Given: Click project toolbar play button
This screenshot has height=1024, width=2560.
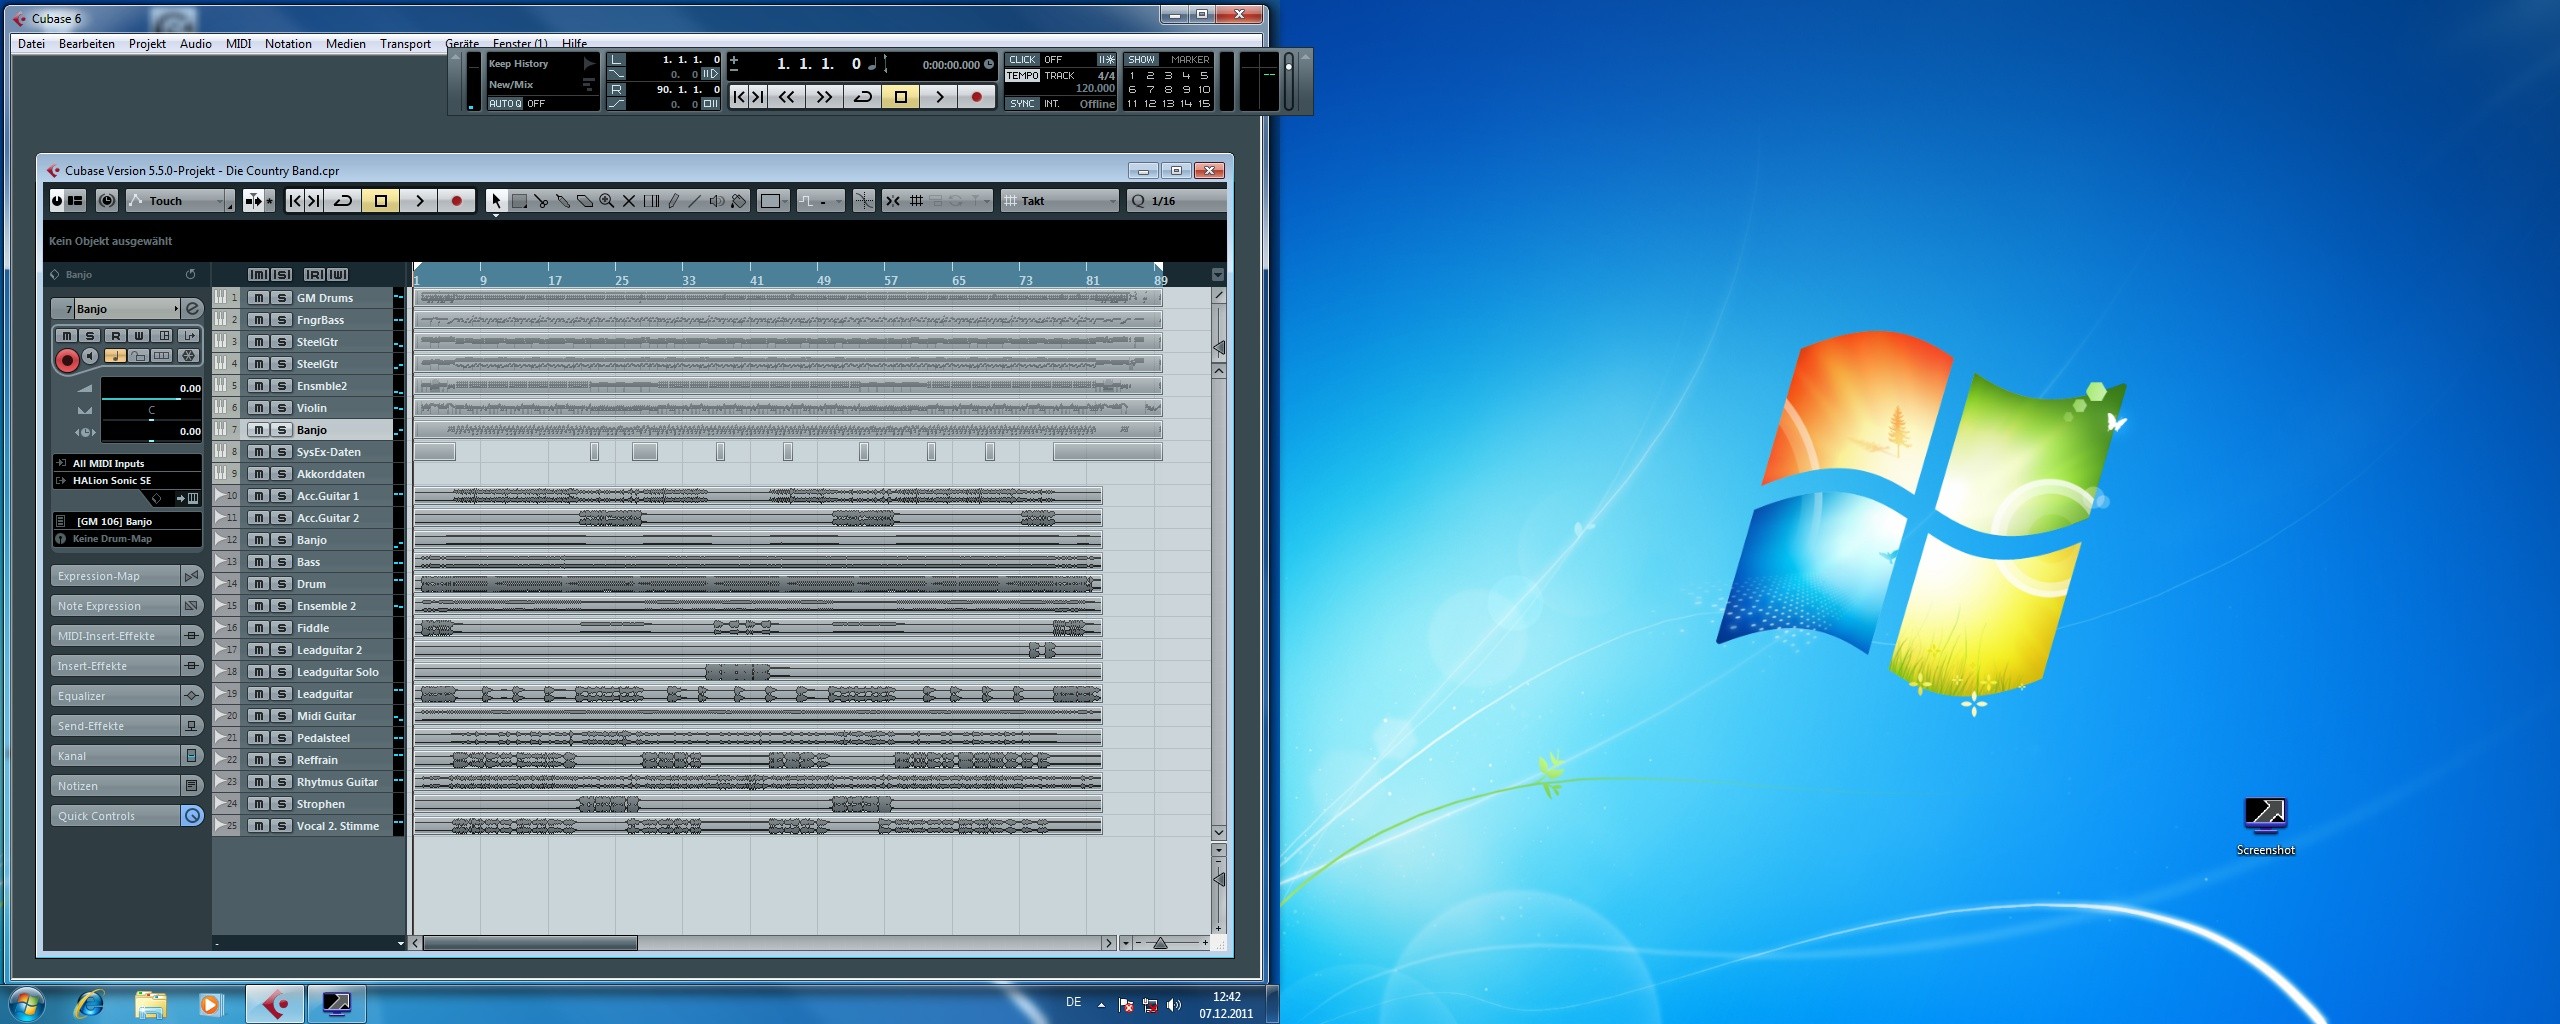Looking at the screenshot, I should click(420, 201).
